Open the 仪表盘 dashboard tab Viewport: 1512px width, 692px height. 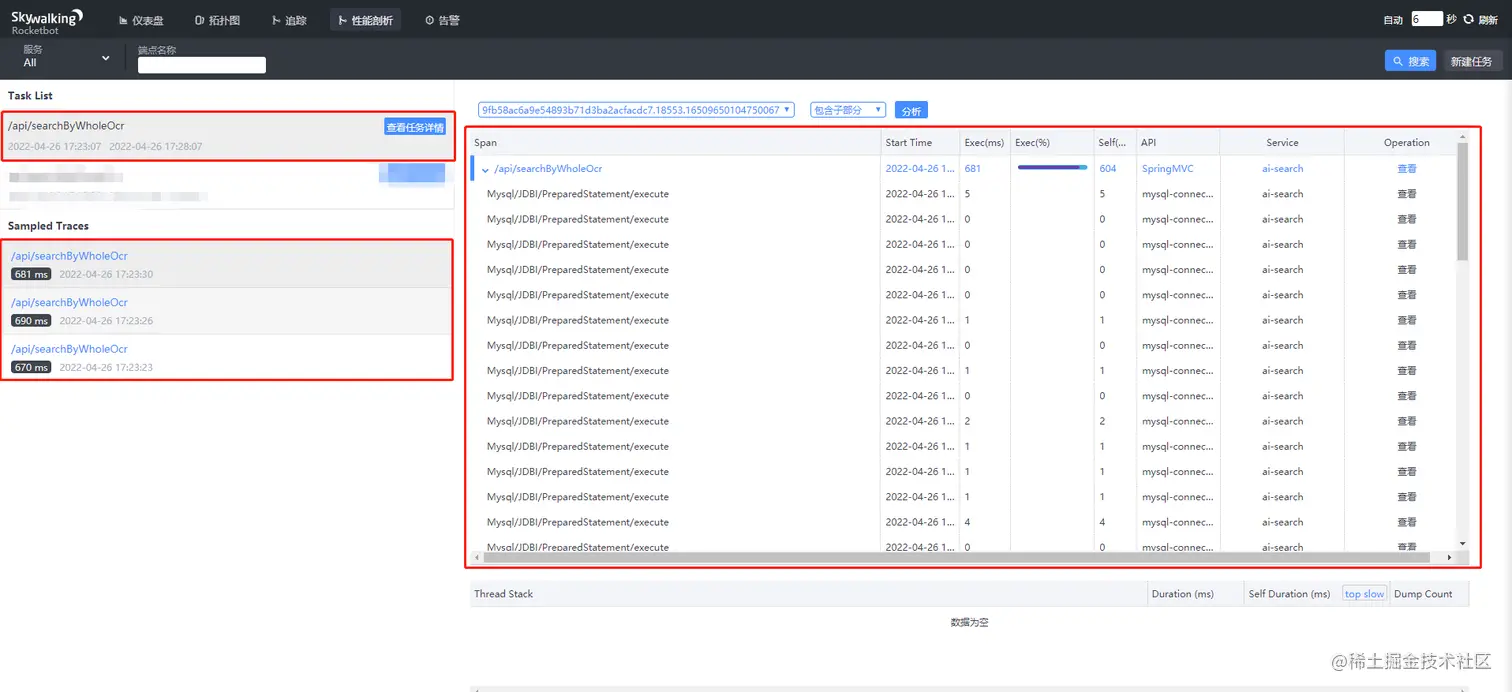click(x=141, y=20)
